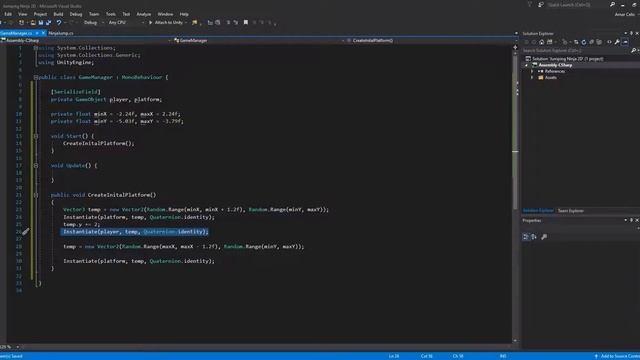Switch to the Ninjalump.cs tab

61,33
